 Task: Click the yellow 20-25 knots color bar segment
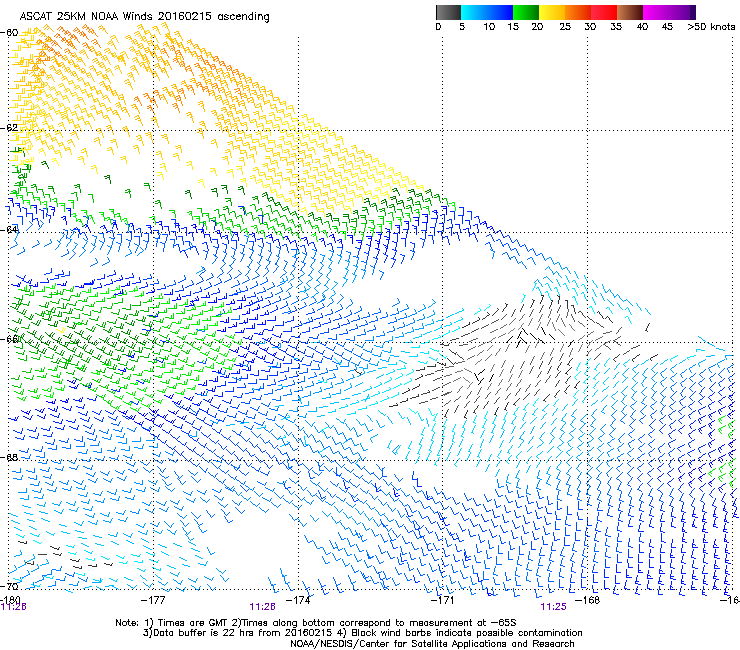[552, 12]
